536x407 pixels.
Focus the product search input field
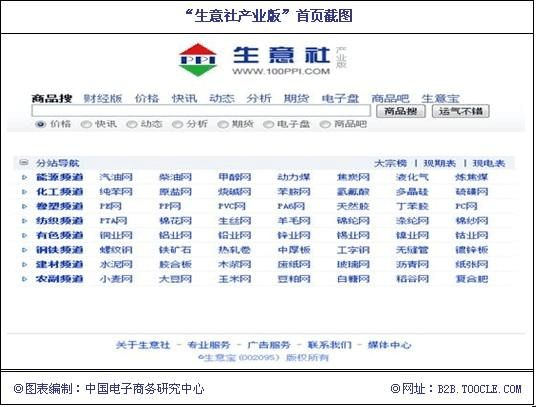pyautogui.click(x=201, y=111)
